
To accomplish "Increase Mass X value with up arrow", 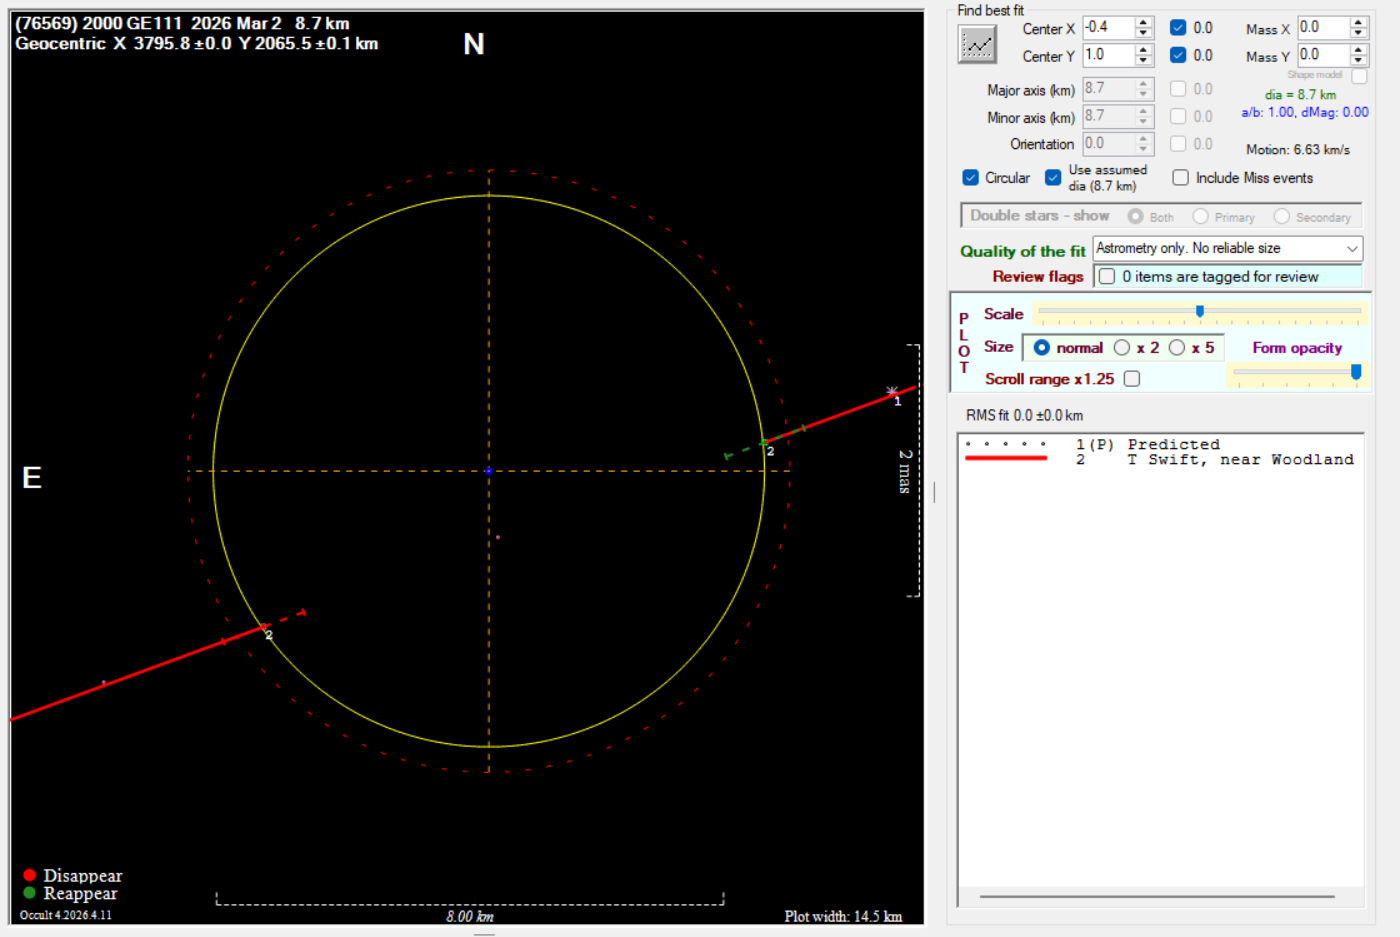I will click(1358, 23).
